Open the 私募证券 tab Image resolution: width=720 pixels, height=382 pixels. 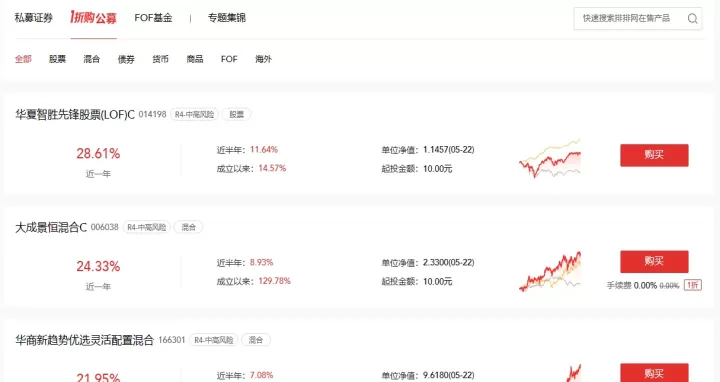[x=34, y=18]
